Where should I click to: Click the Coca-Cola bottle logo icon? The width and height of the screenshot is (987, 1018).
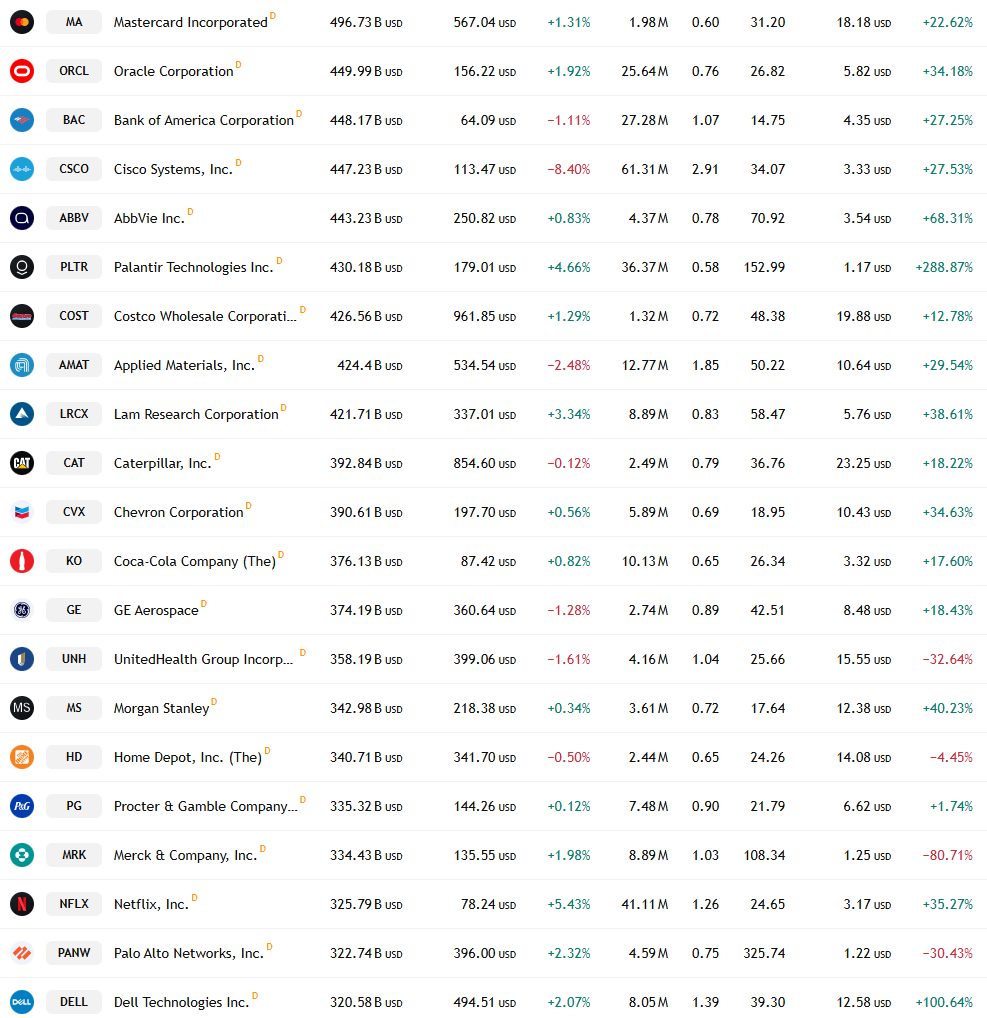point(21,561)
